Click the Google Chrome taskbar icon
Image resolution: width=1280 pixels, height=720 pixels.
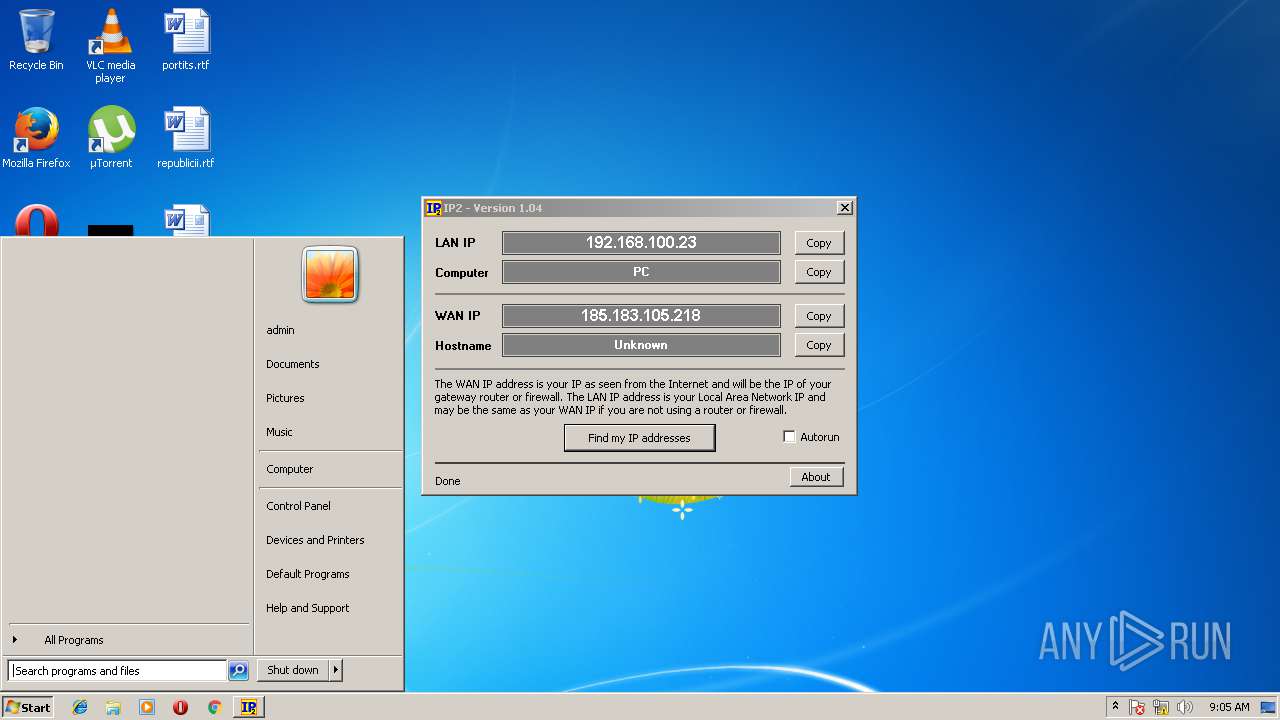pos(214,707)
